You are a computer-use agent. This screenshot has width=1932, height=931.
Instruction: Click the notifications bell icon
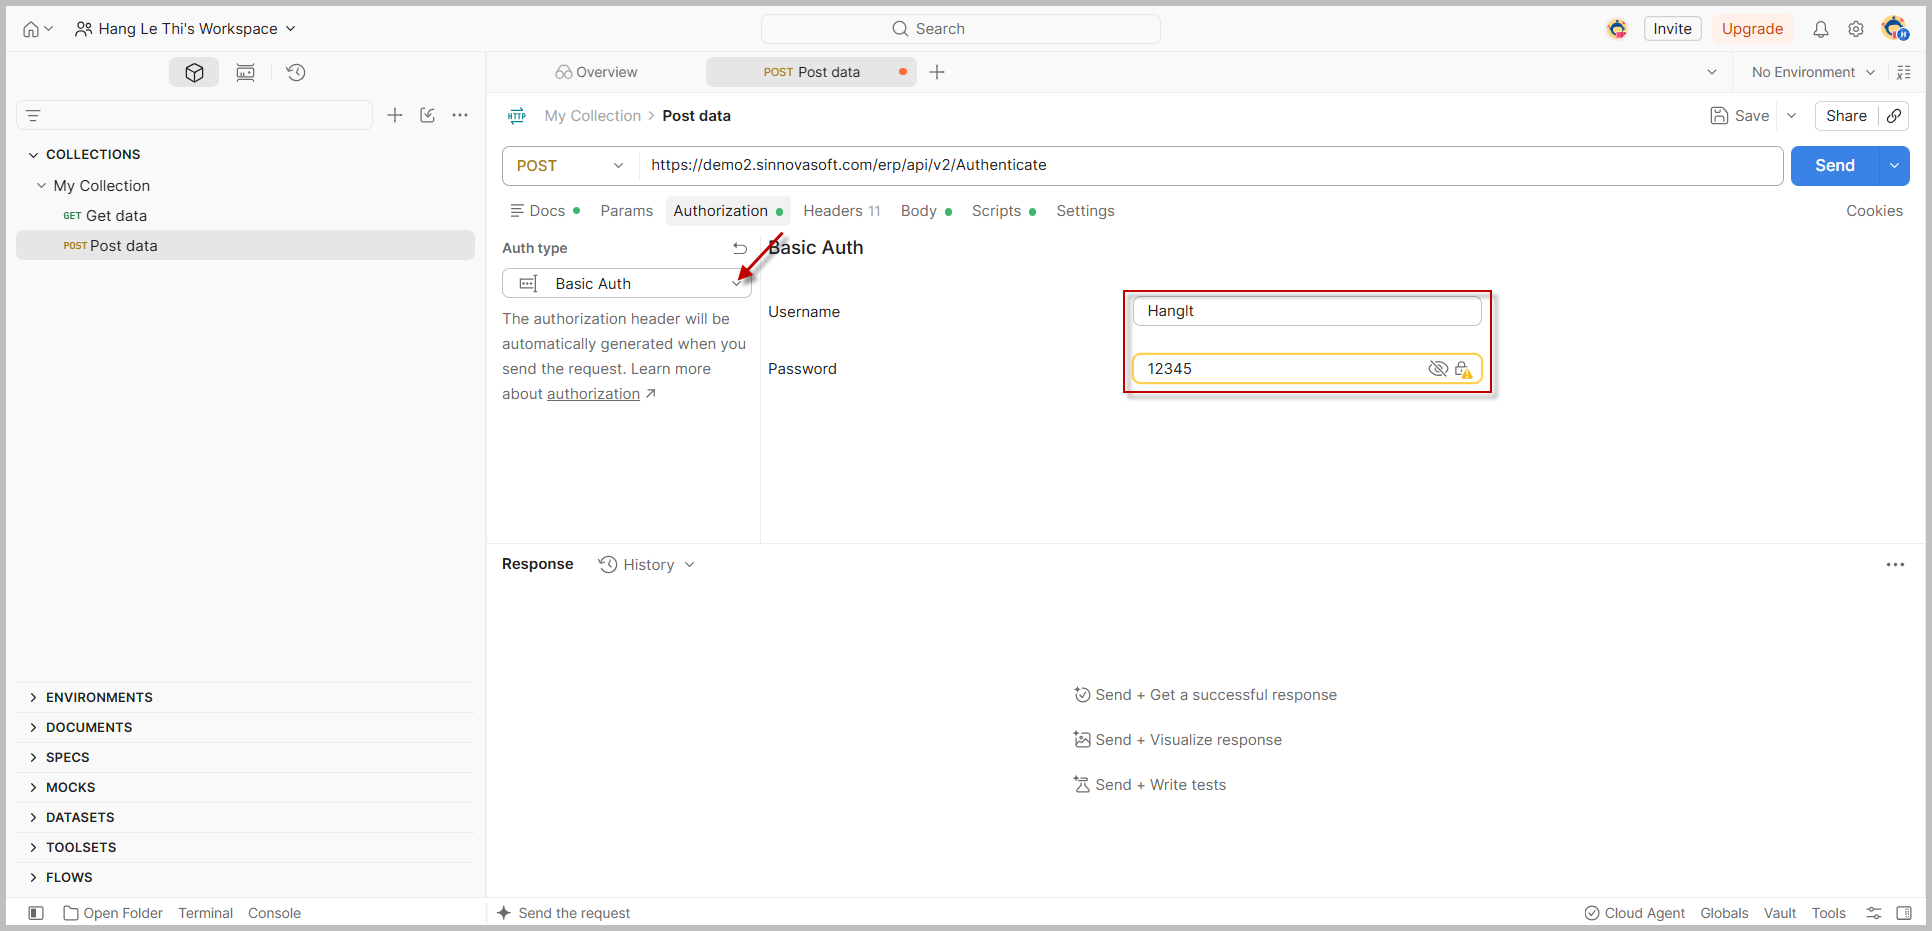[x=1821, y=29]
